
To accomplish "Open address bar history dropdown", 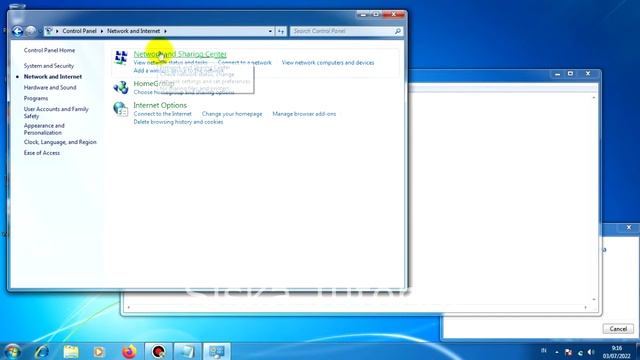I will tap(270, 31).
